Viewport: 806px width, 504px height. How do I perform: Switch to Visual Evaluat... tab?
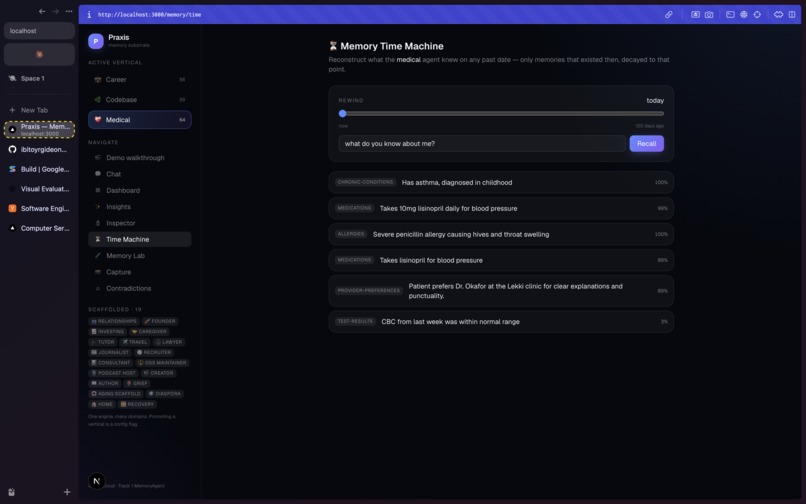pos(39,189)
